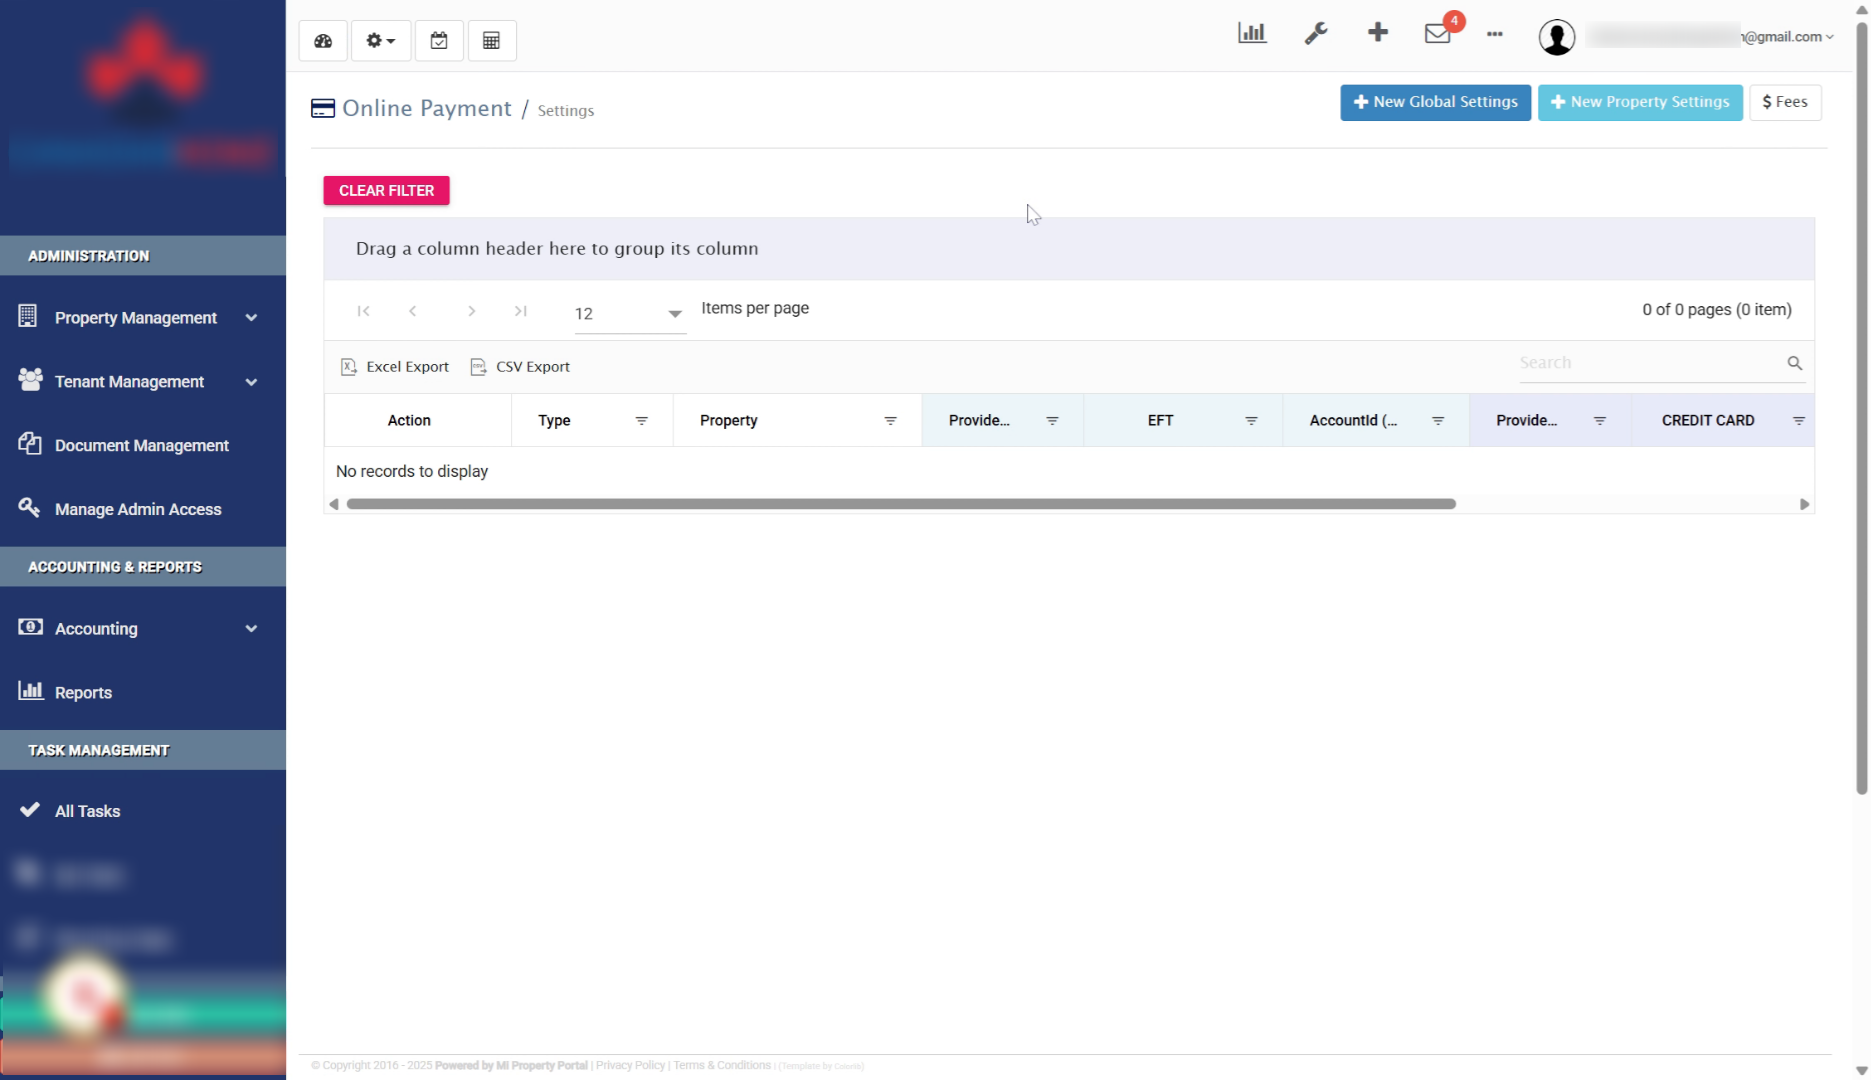Open the gear settings dropdown
The height and width of the screenshot is (1080, 1871).
pyautogui.click(x=380, y=41)
